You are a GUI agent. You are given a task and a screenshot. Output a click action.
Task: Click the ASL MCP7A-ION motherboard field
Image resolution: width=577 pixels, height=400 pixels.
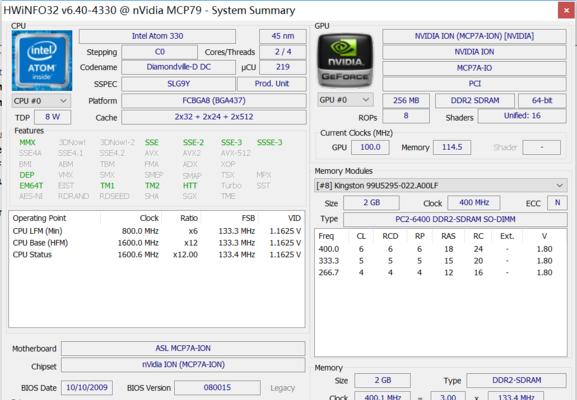(183, 348)
